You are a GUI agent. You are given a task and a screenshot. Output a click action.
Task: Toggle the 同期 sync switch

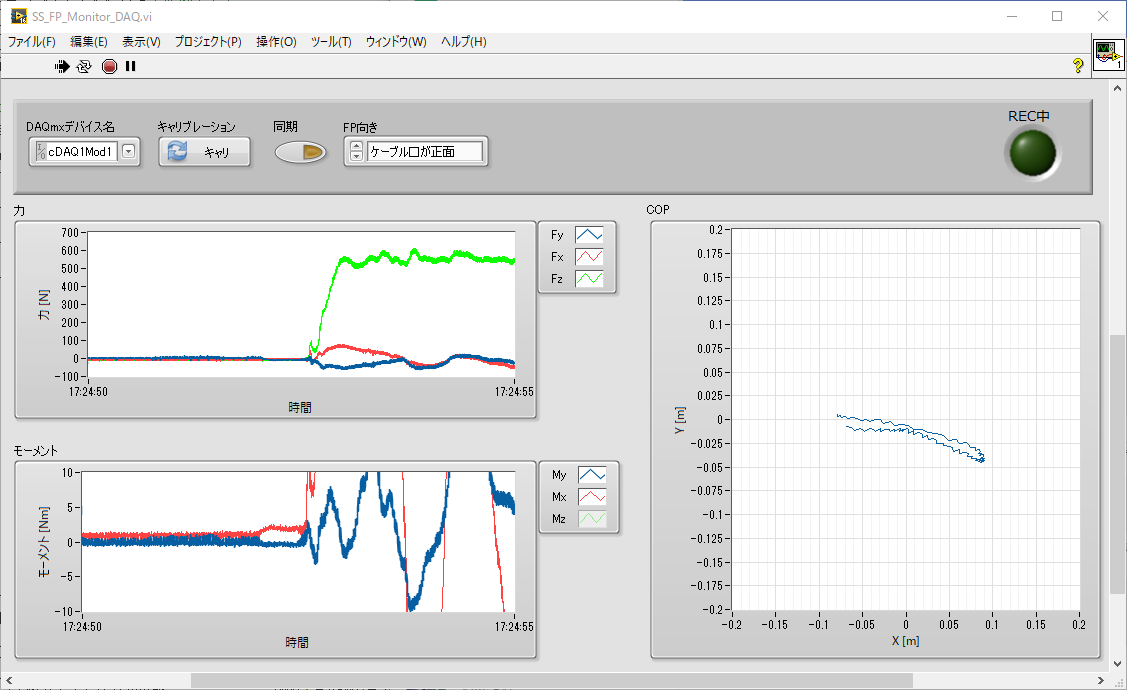(x=300, y=152)
